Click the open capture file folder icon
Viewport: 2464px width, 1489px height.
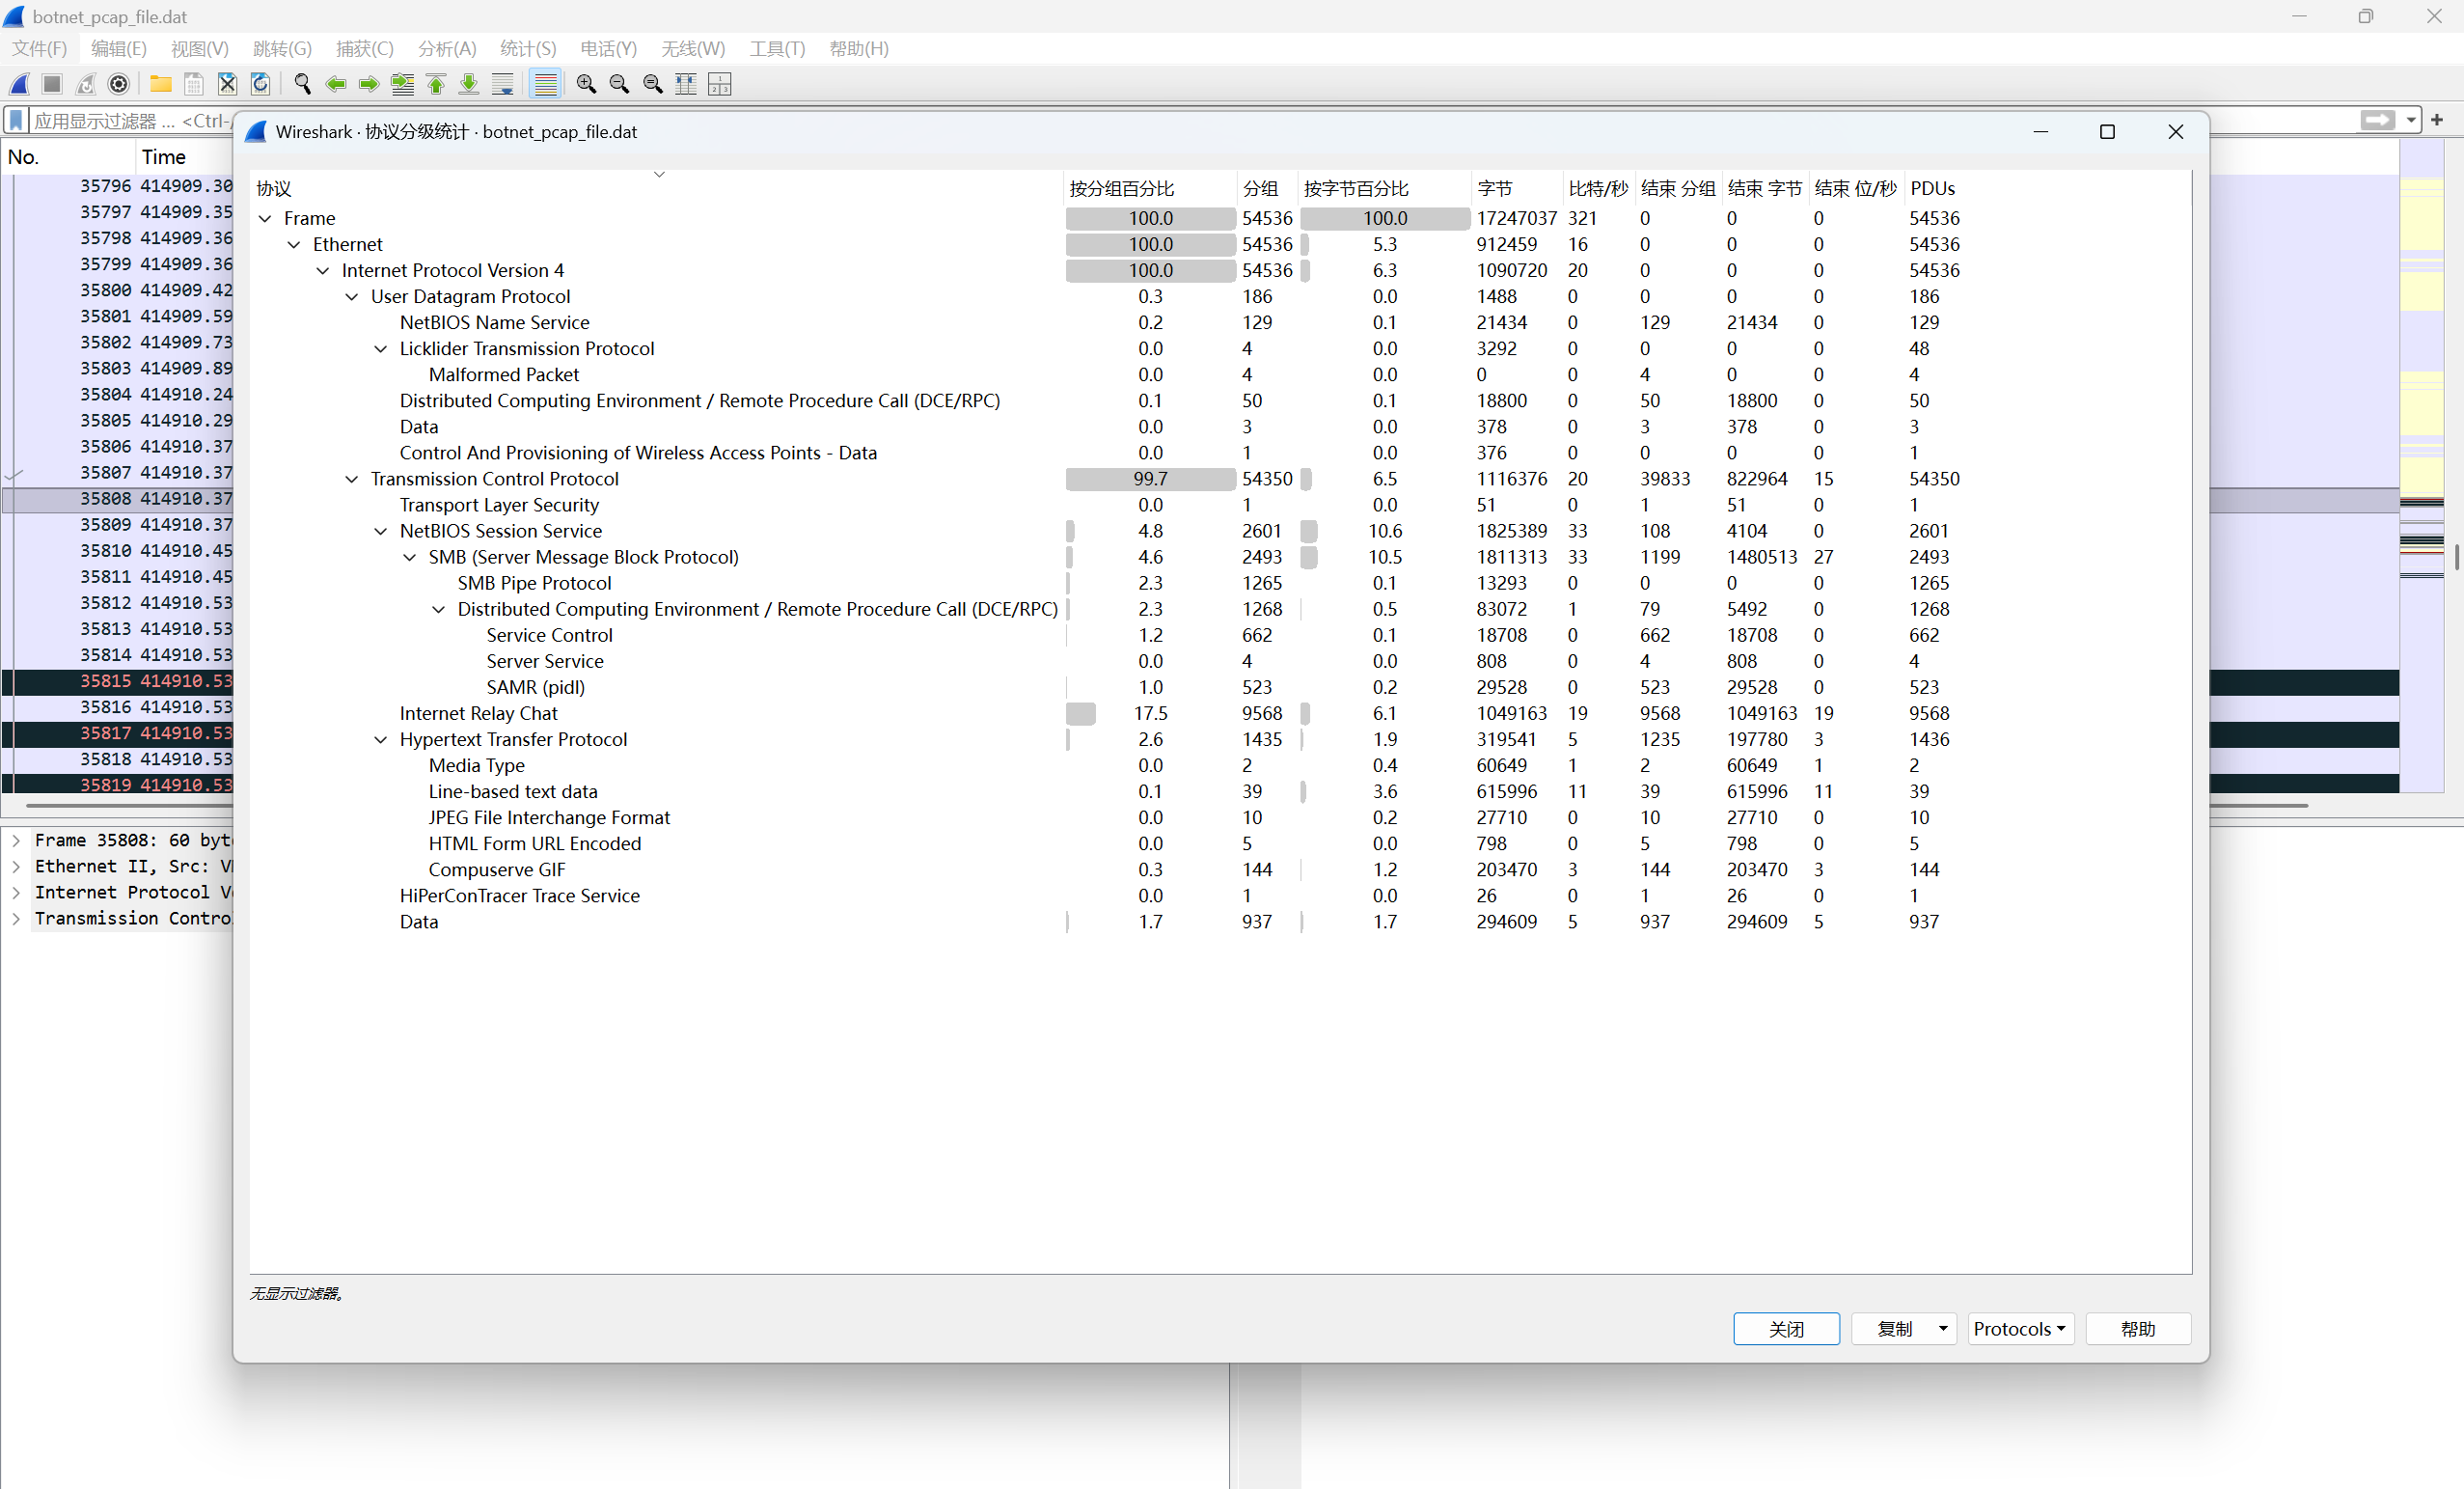click(160, 84)
